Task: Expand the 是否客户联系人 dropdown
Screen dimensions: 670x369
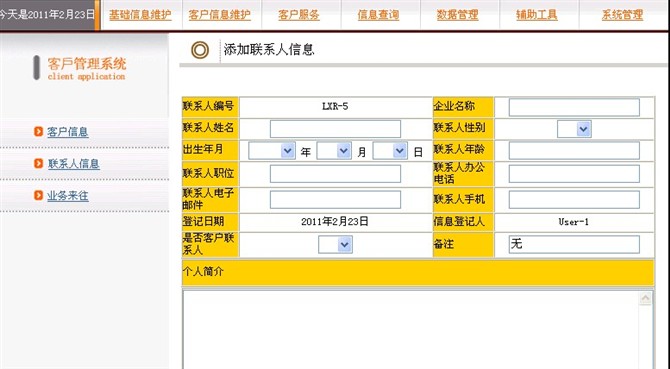Action: (335, 245)
